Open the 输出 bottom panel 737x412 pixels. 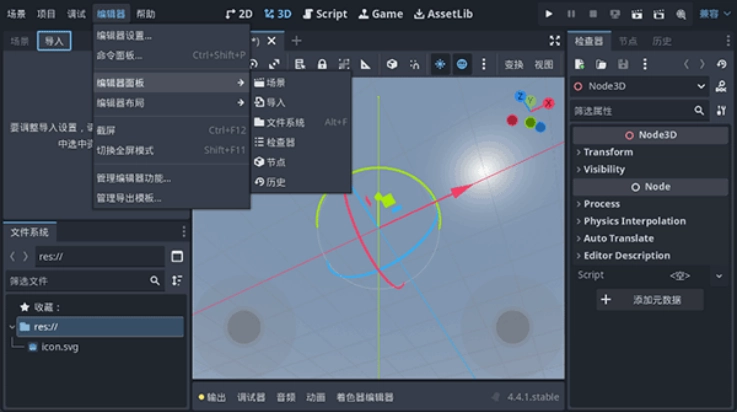[212, 397]
